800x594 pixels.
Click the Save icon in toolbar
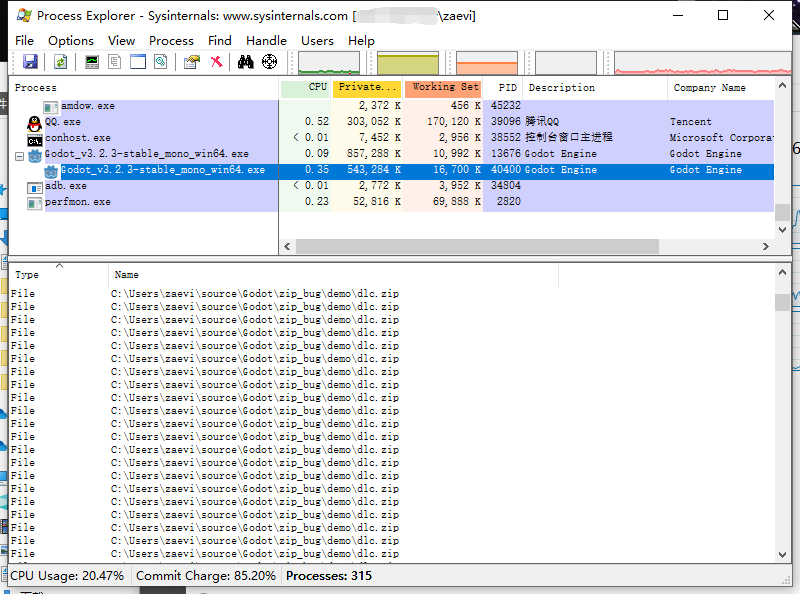(x=30, y=61)
